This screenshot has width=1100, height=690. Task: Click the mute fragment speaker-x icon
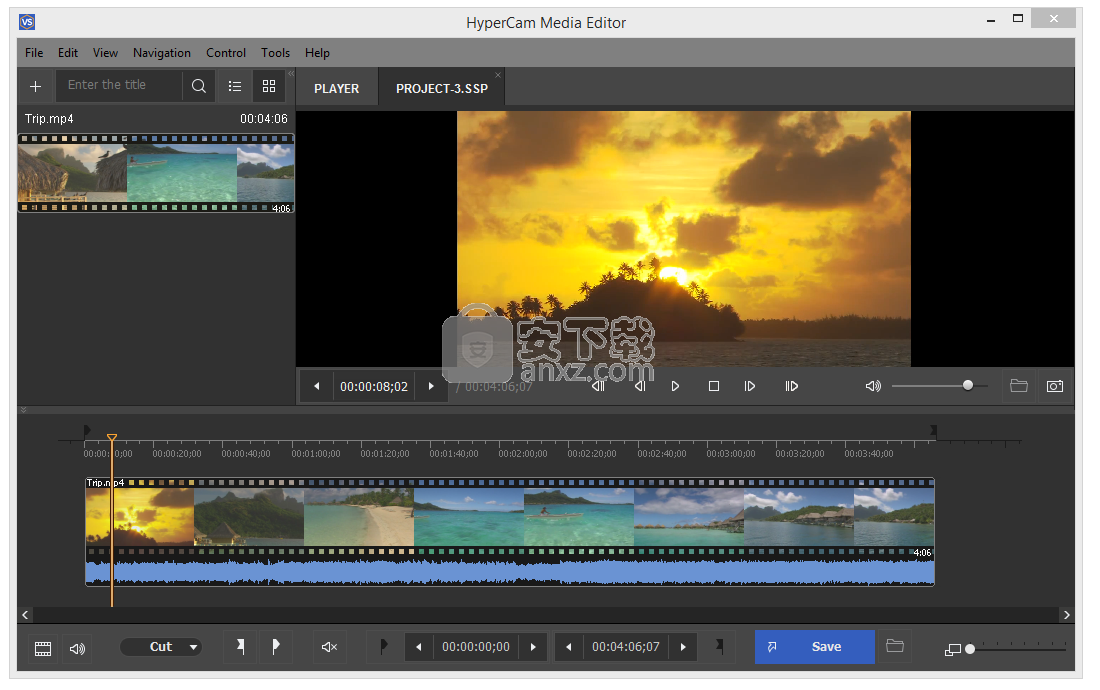[329, 647]
